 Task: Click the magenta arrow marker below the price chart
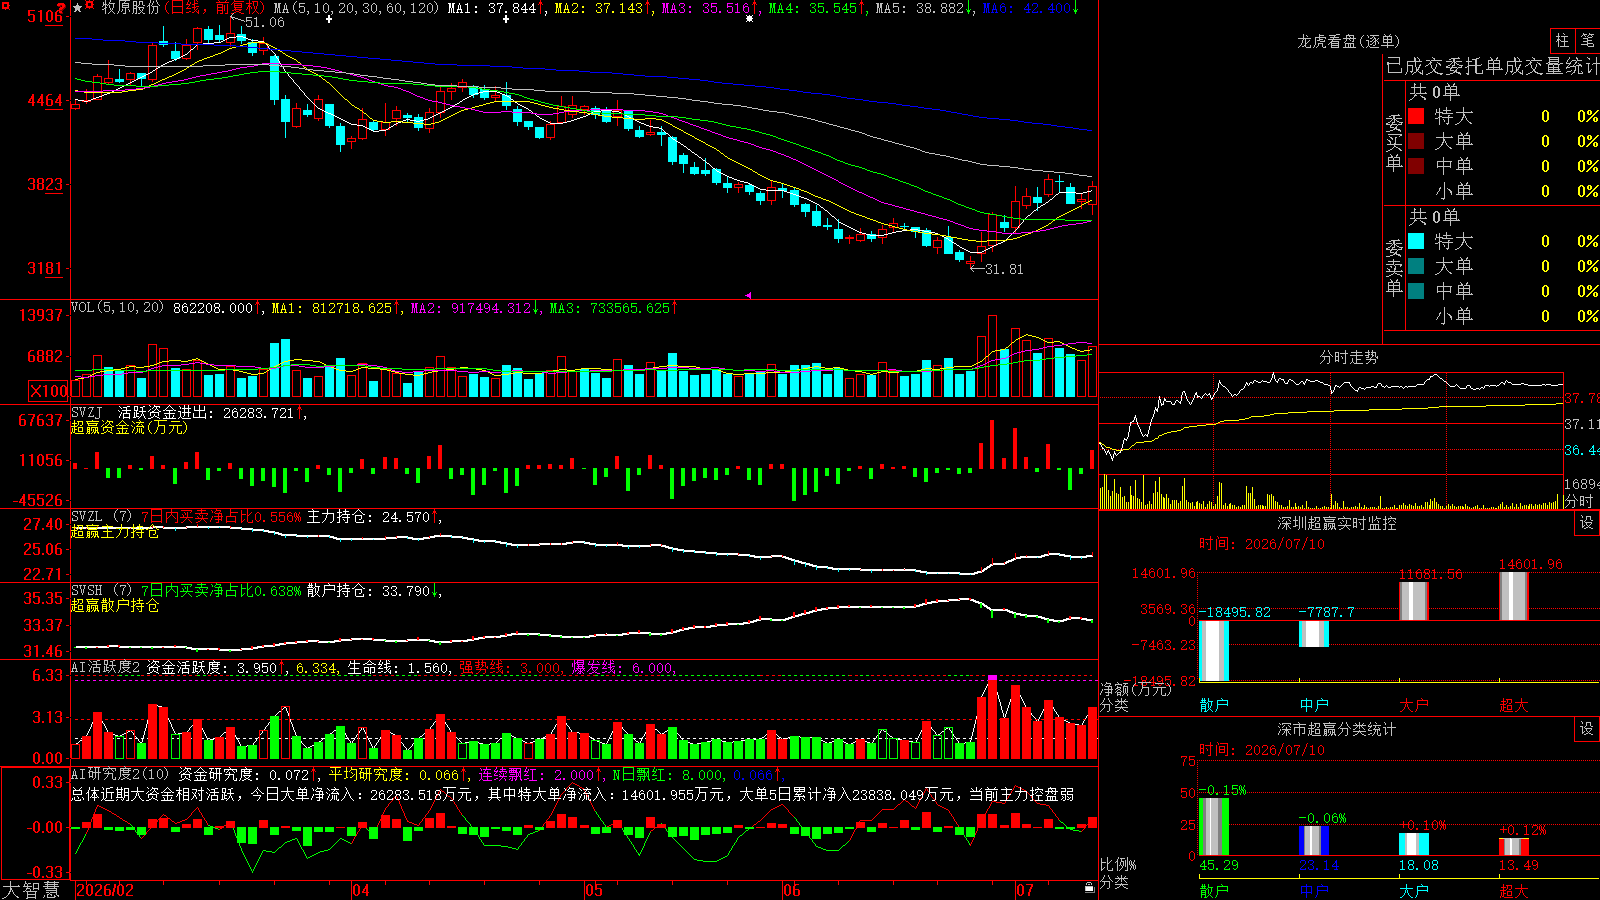(748, 295)
